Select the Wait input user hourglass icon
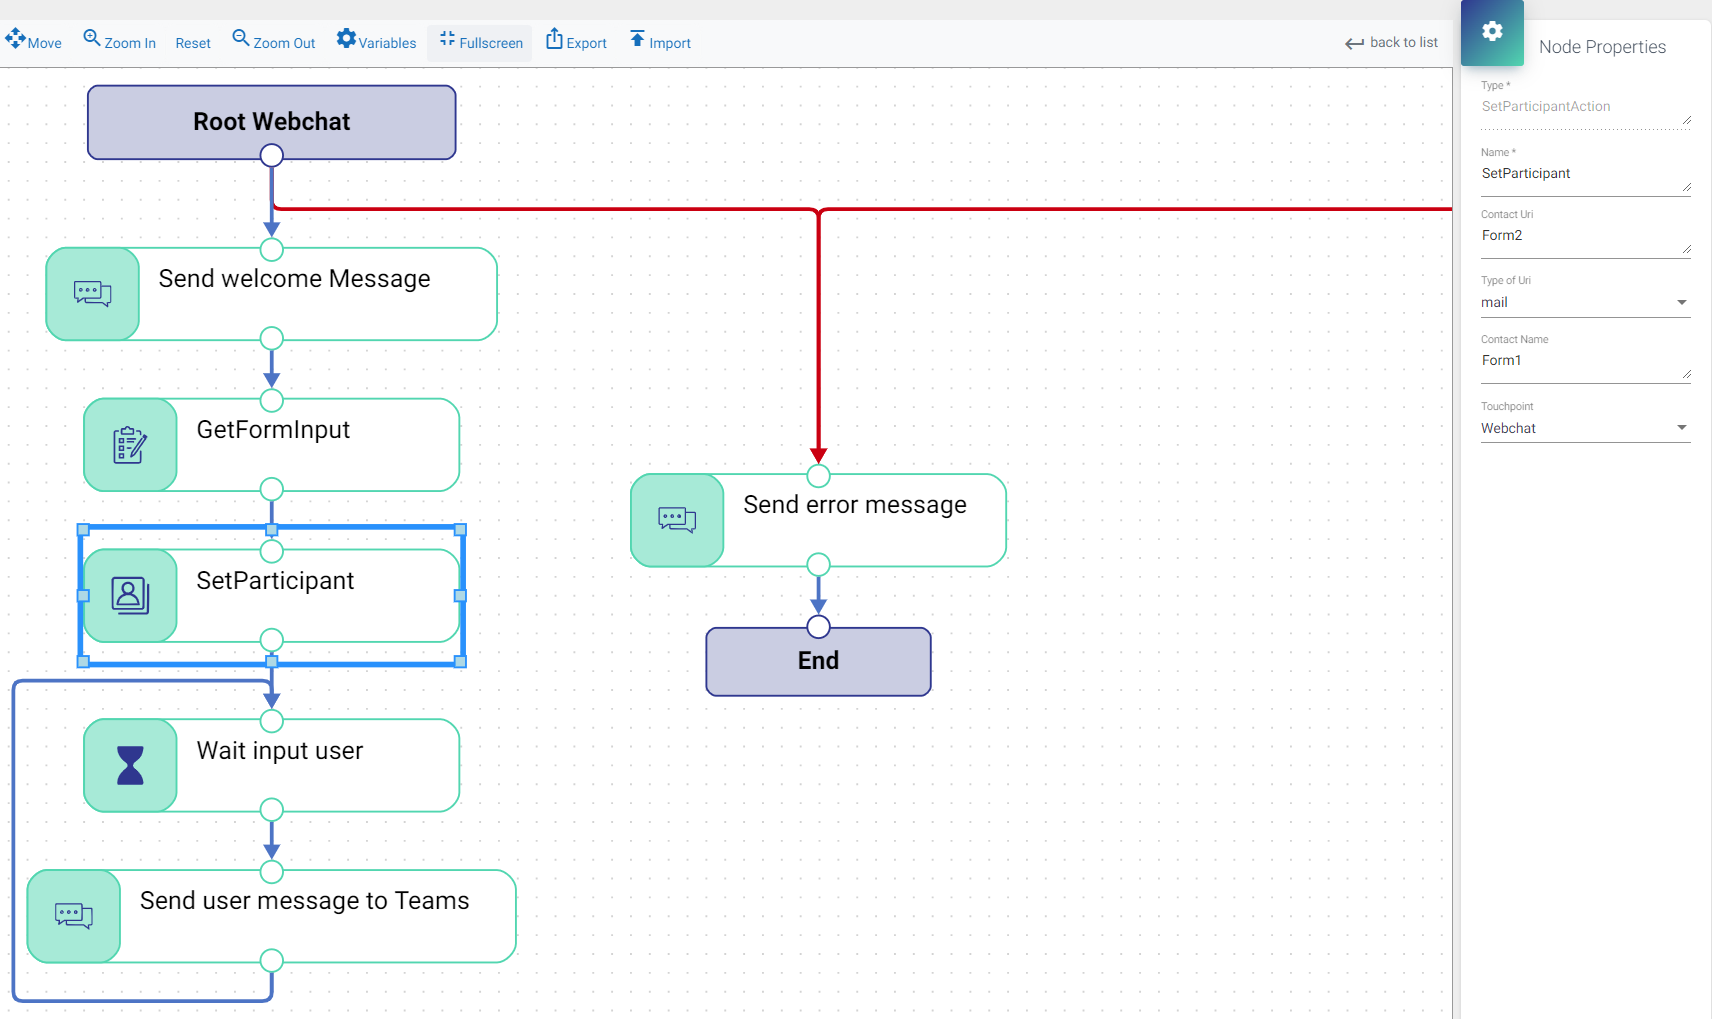This screenshot has height=1019, width=1712. 130,765
